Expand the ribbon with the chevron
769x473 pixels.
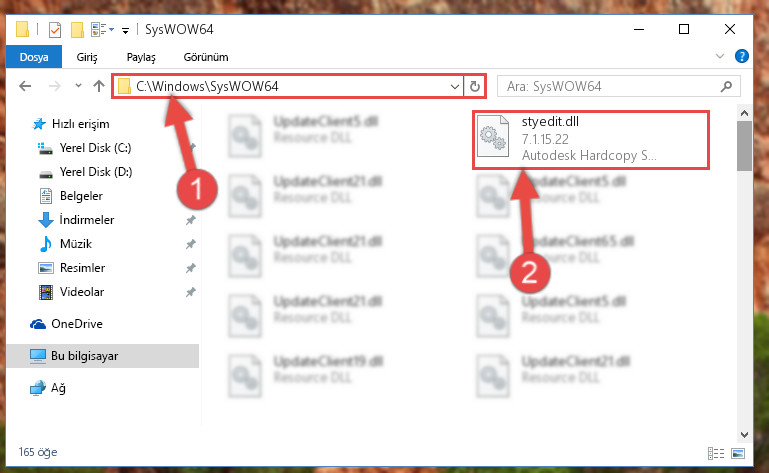point(719,56)
